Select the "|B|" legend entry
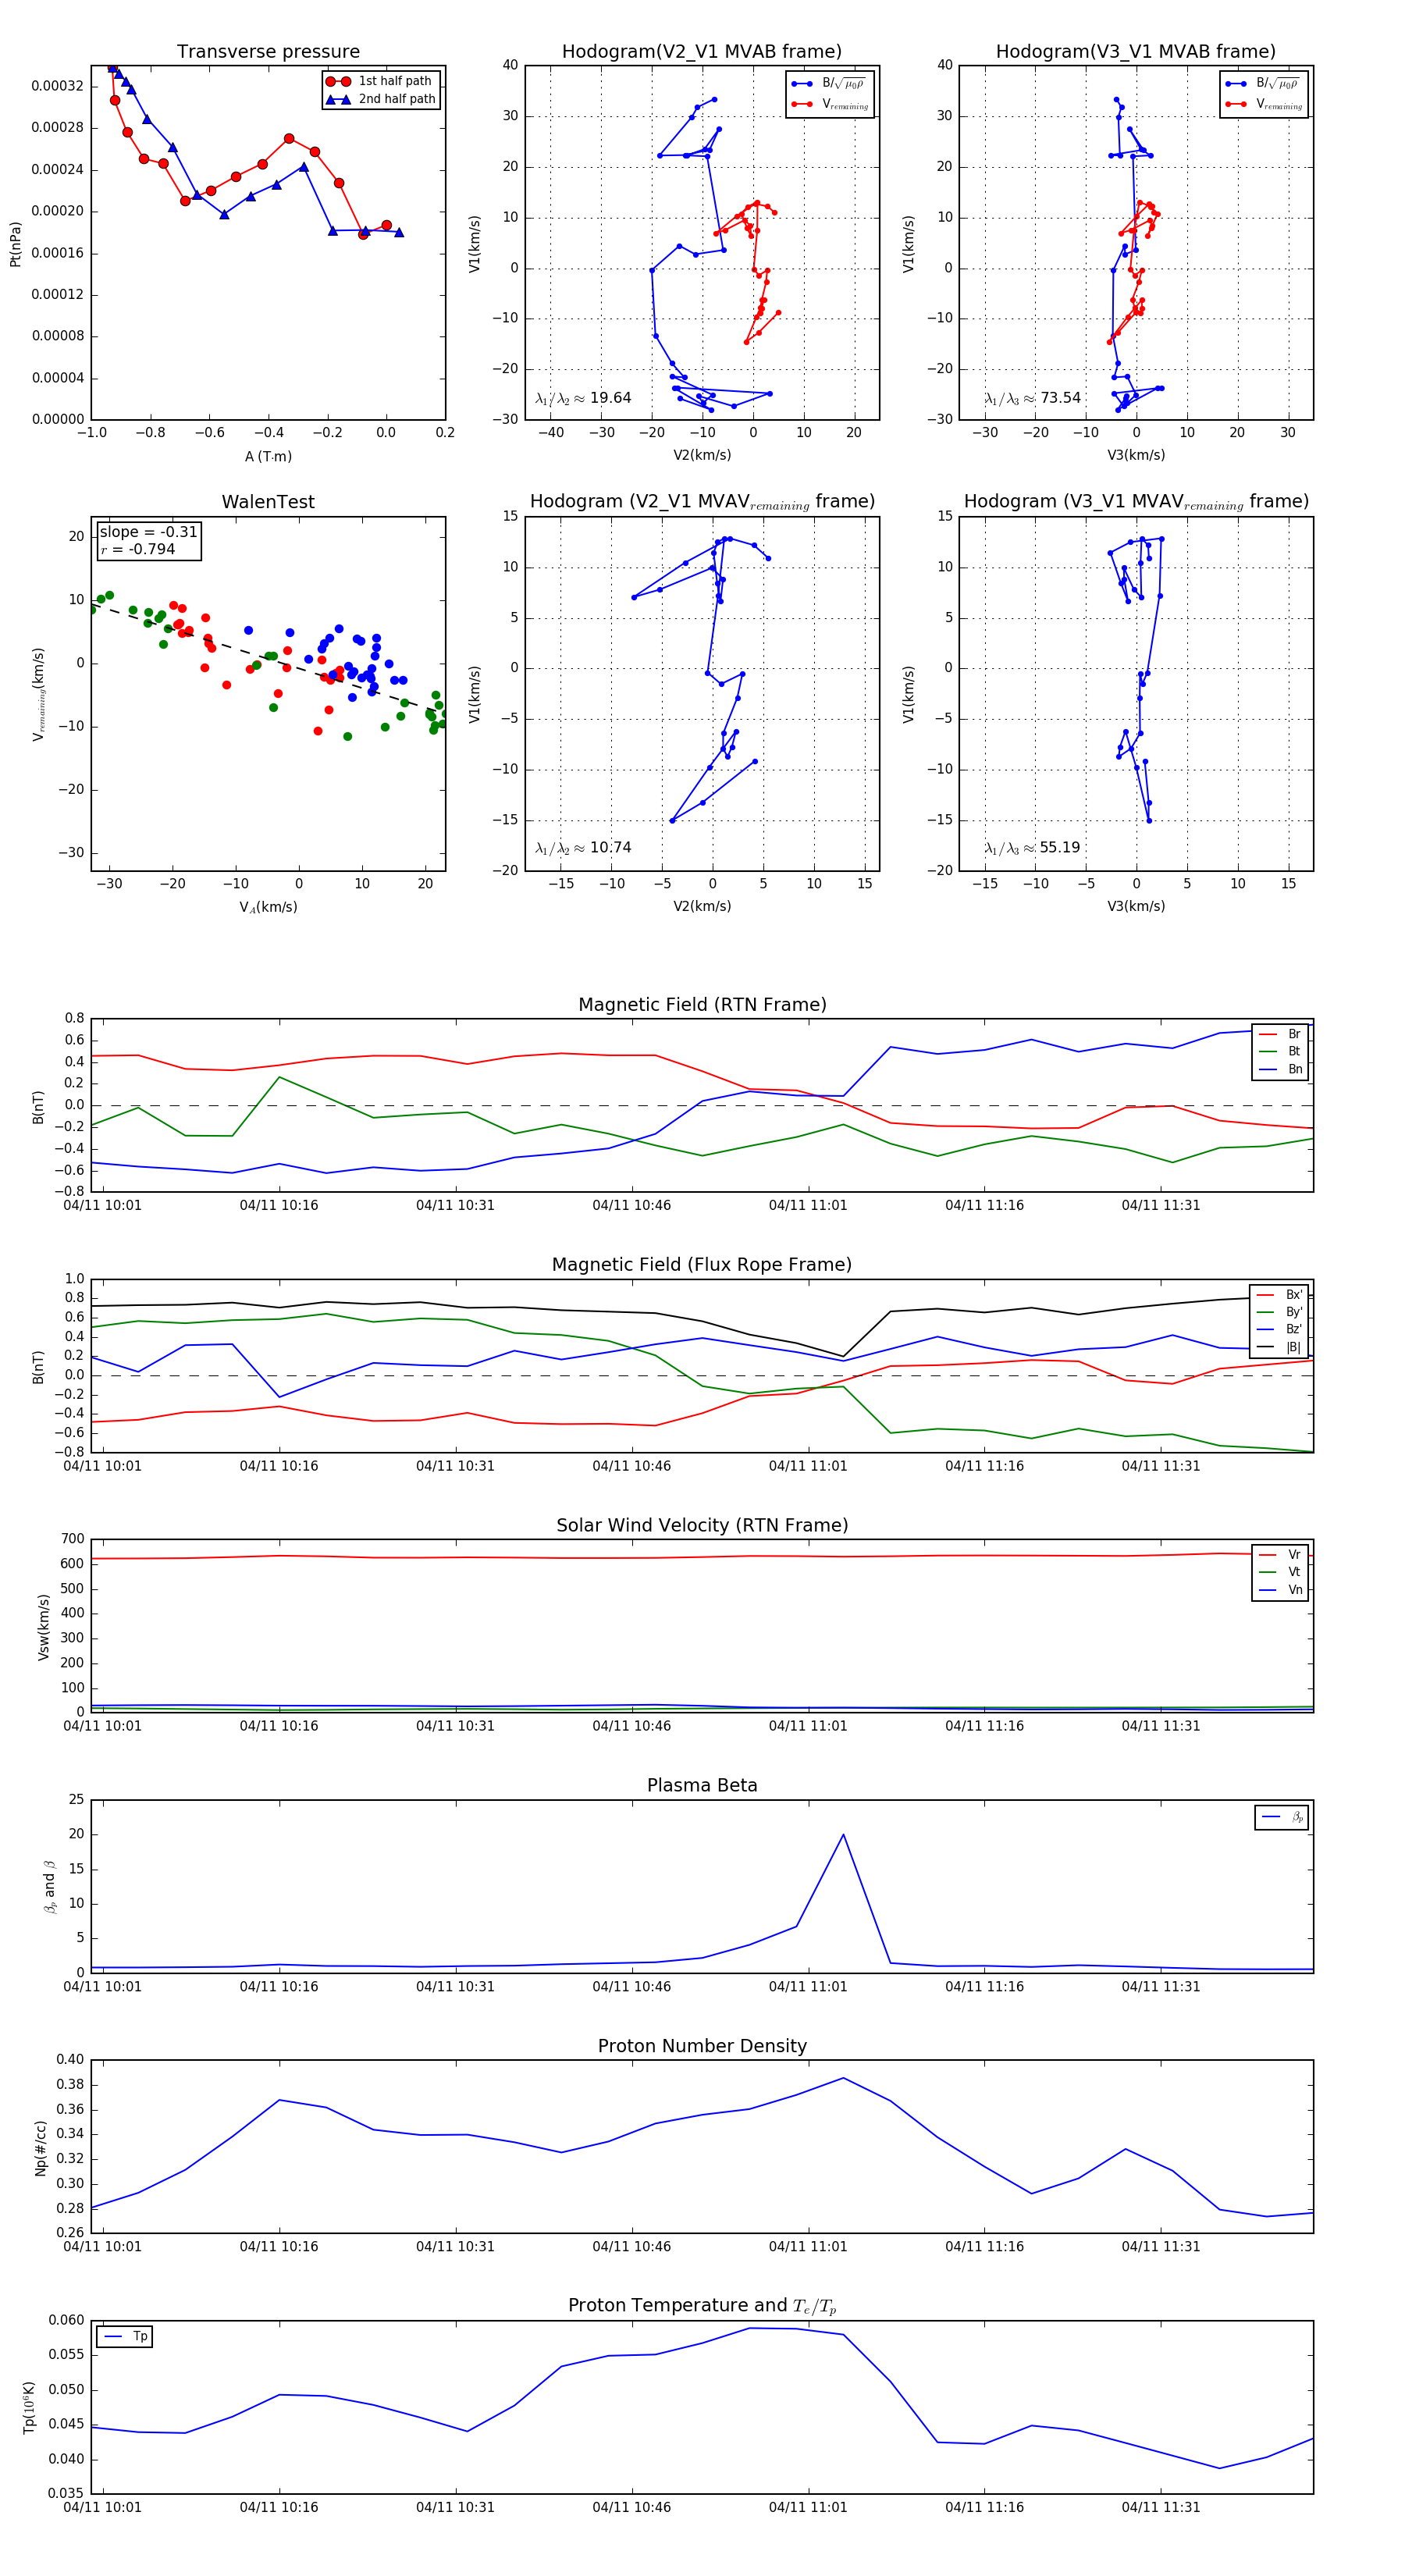 1279,1347
